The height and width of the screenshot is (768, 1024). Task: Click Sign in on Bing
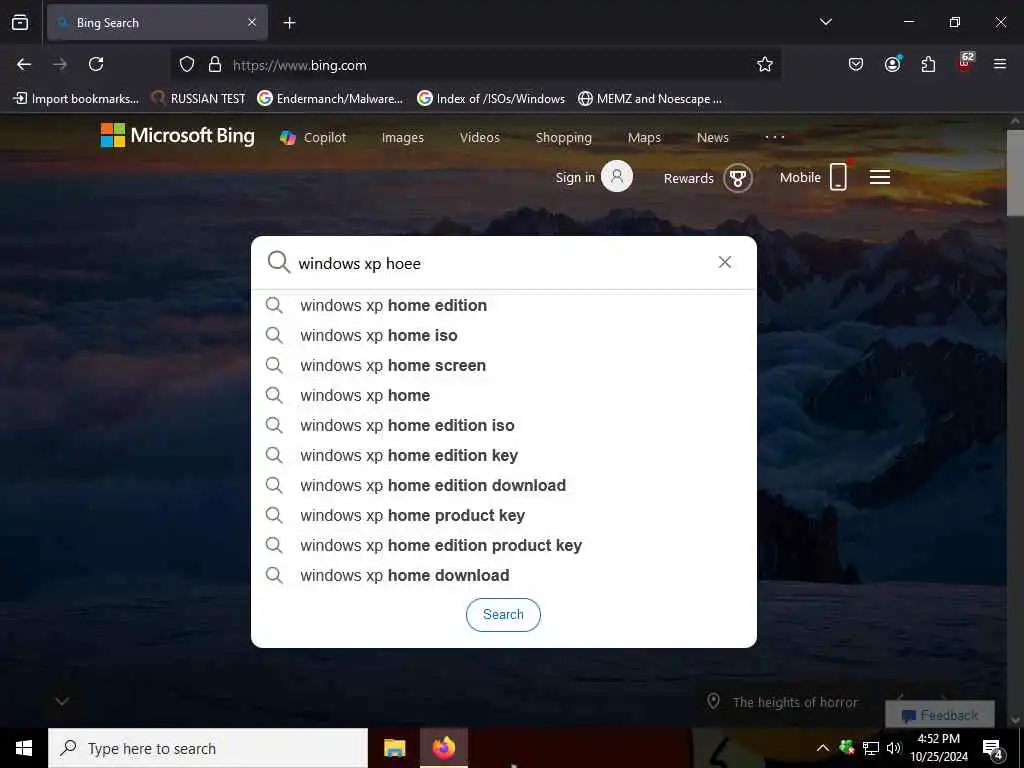pos(594,177)
